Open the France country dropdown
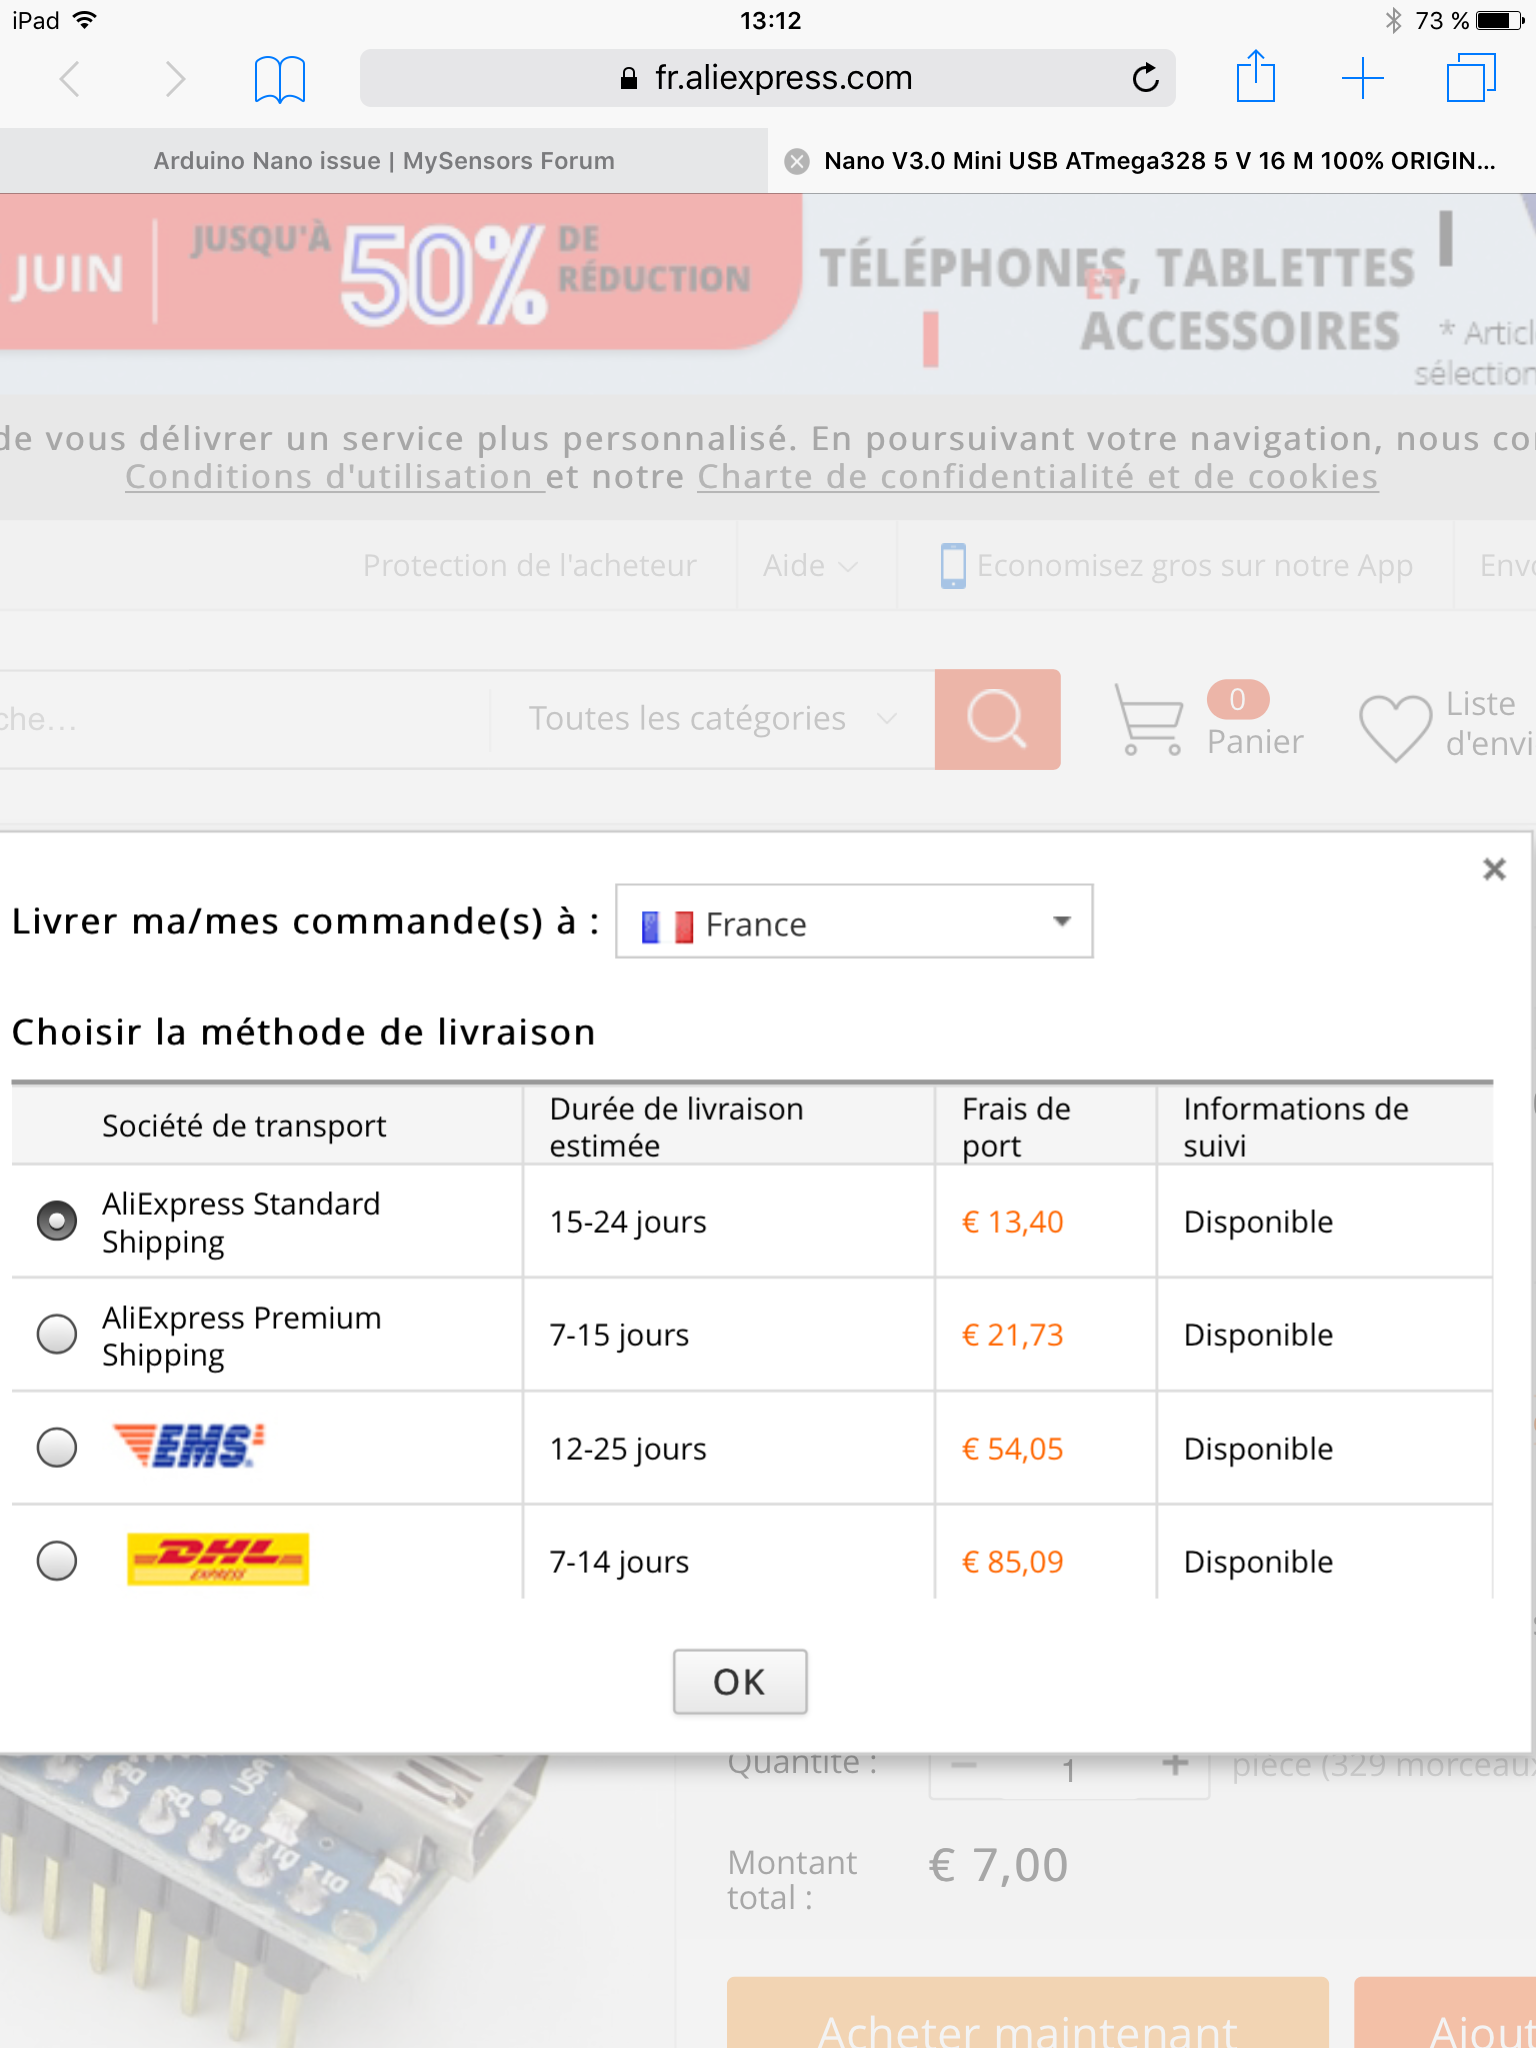Viewport: 1536px width, 2048px height. [853, 922]
